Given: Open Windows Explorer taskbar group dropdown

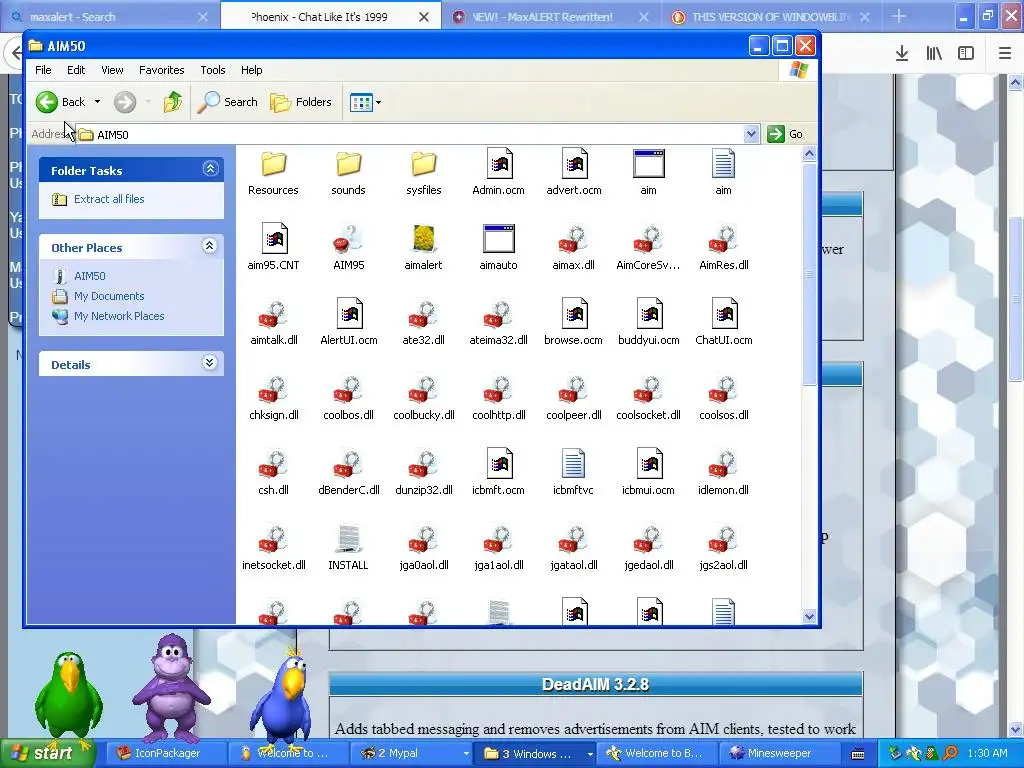Looking at the screenshot, I should [x=590, y=754].
